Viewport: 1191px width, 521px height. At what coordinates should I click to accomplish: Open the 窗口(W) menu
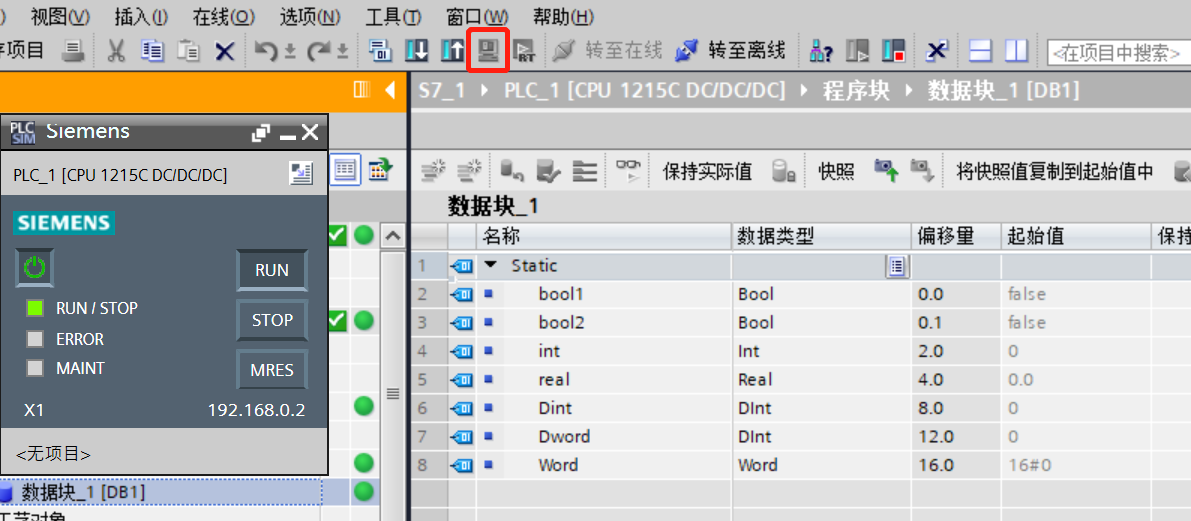[x=477, y=17]
